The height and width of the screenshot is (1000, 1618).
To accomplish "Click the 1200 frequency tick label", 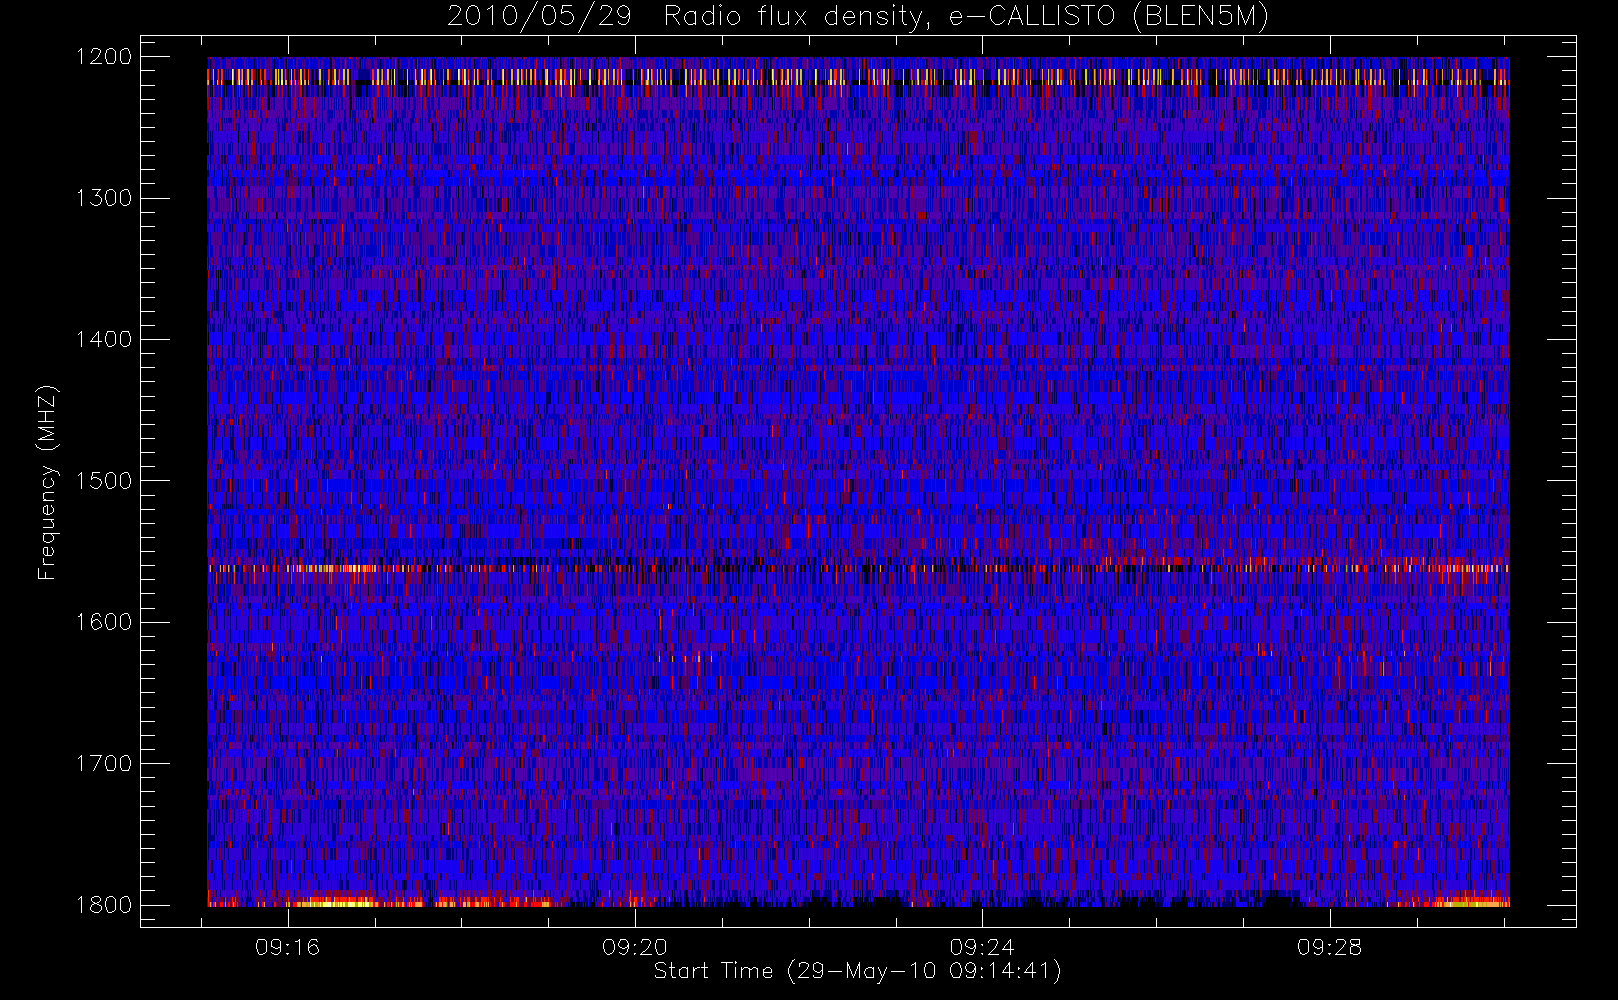I will [x=104, y=57].
